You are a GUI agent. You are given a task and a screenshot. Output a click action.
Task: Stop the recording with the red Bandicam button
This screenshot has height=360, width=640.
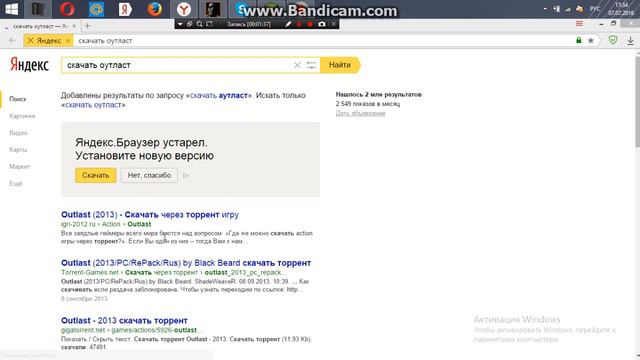click(310, 24)
